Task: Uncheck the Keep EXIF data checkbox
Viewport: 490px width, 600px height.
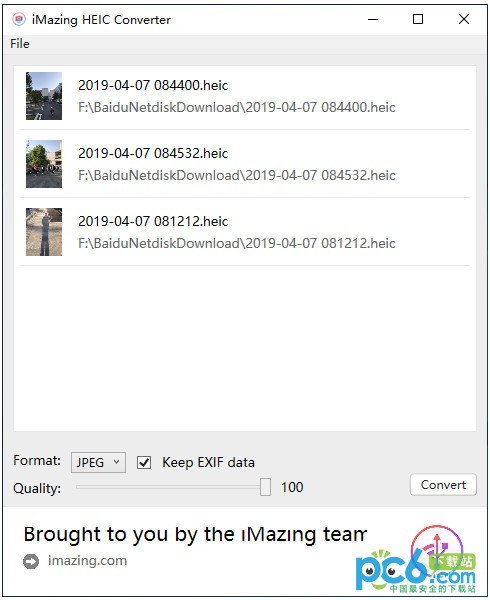Action: click(x=144, y=462)
